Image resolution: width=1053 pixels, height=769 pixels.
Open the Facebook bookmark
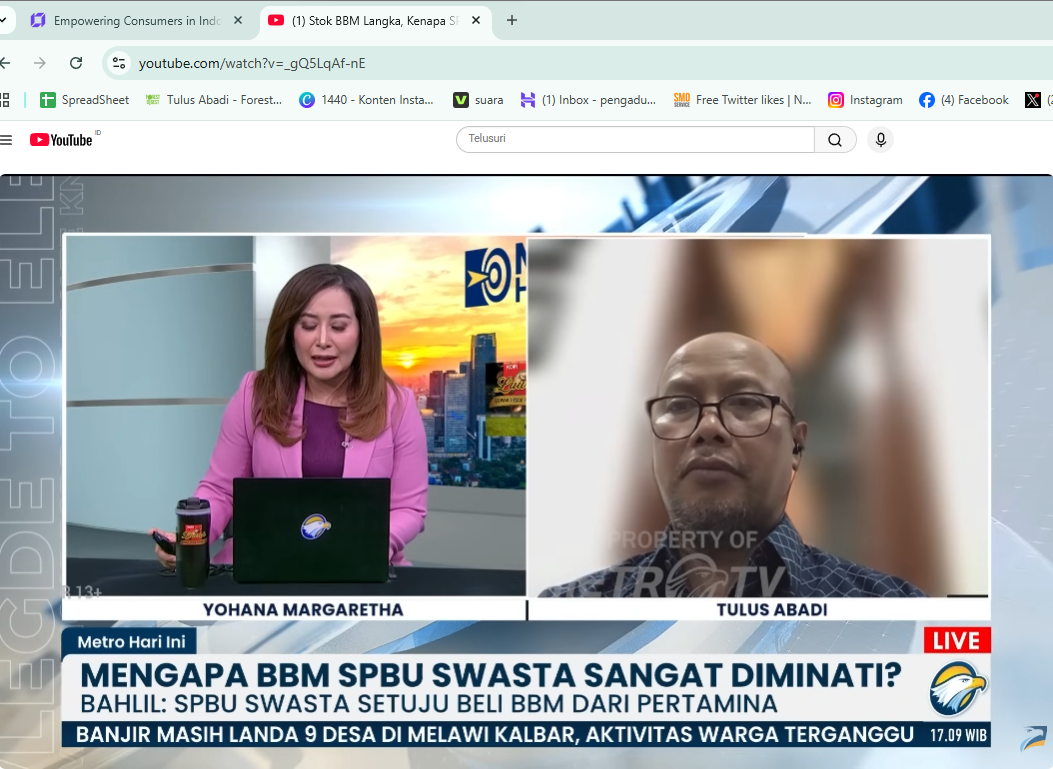pos(964,100)
